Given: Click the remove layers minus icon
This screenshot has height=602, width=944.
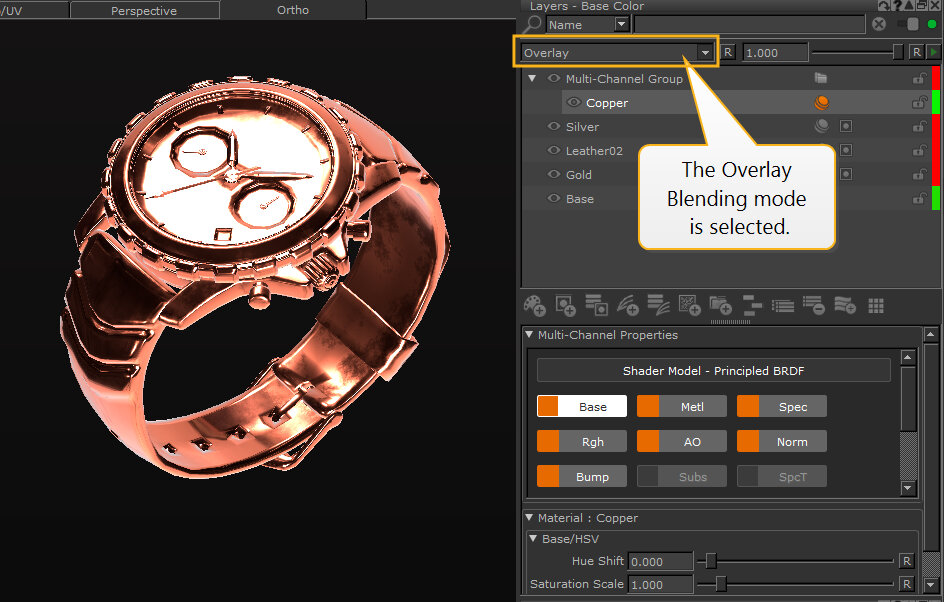Looking at the screenshot, I should point(813,306).
